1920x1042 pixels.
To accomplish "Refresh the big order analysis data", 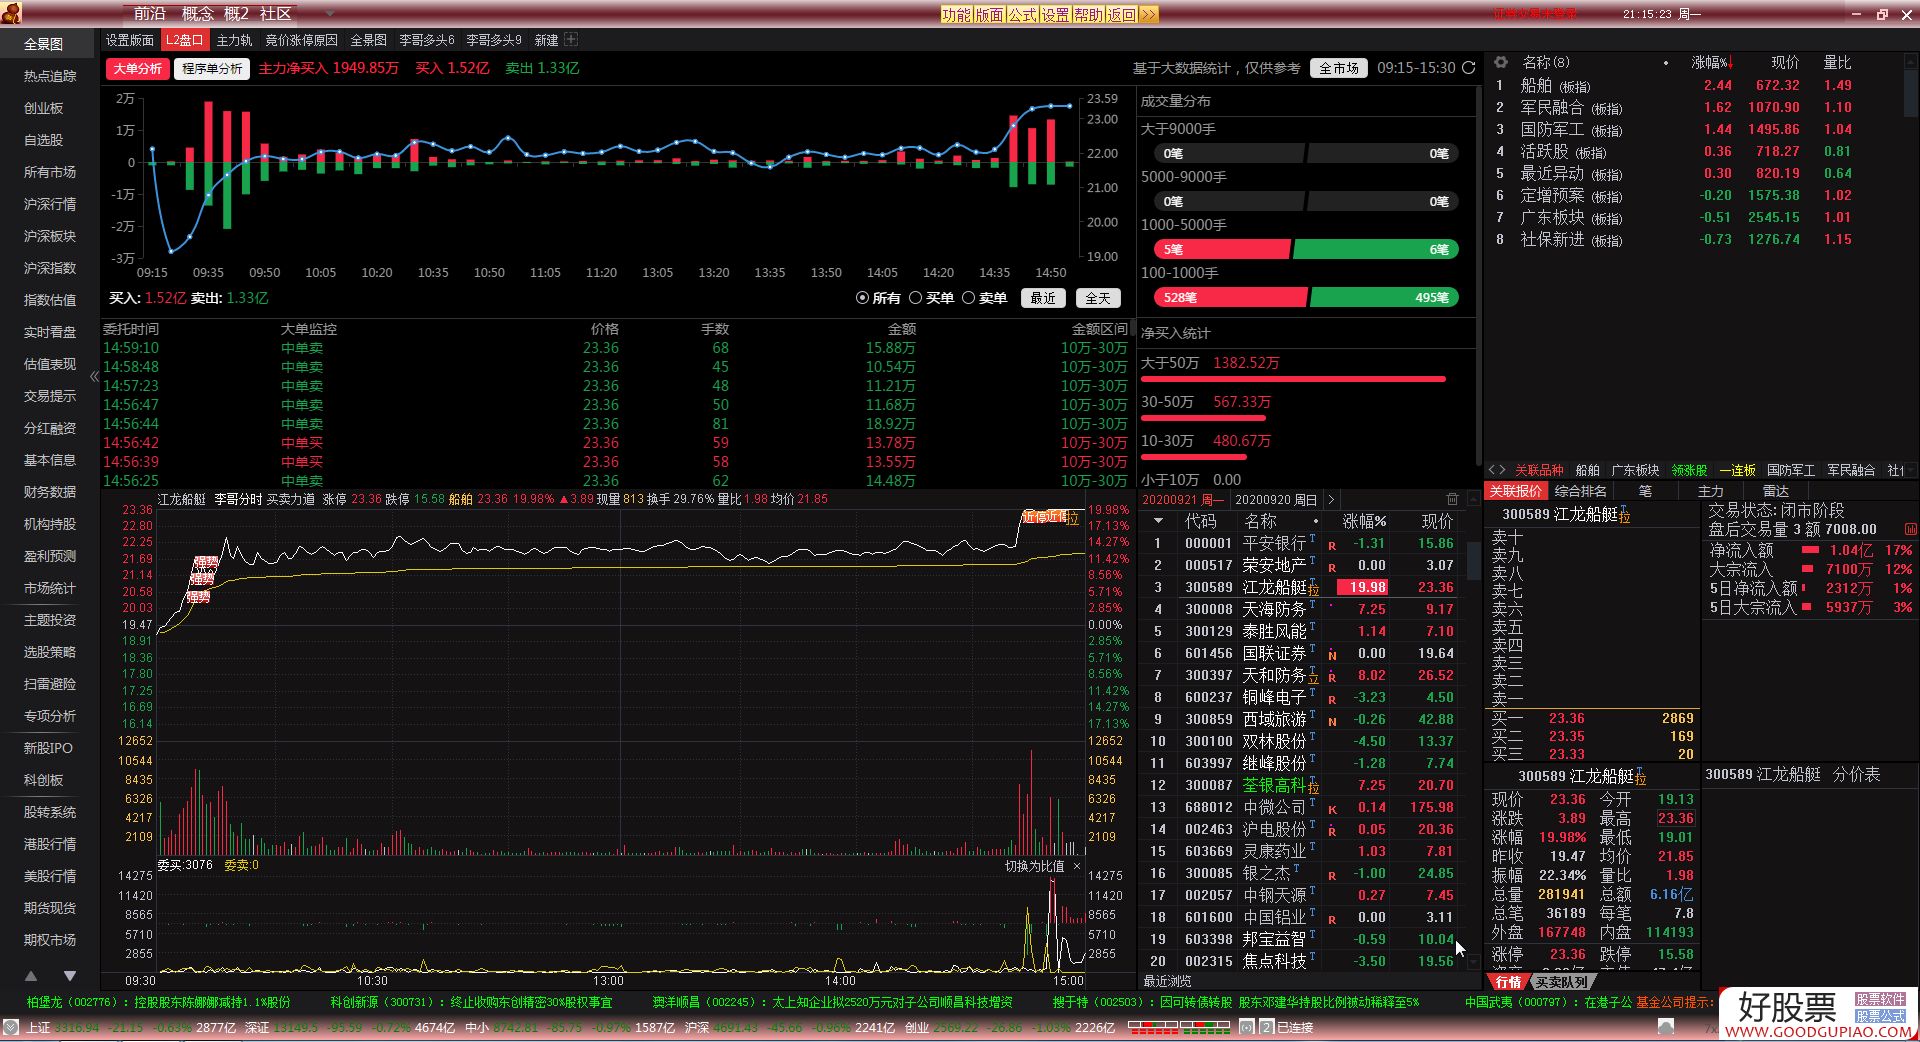I will pyautogui.click(x=1468, y=68).
